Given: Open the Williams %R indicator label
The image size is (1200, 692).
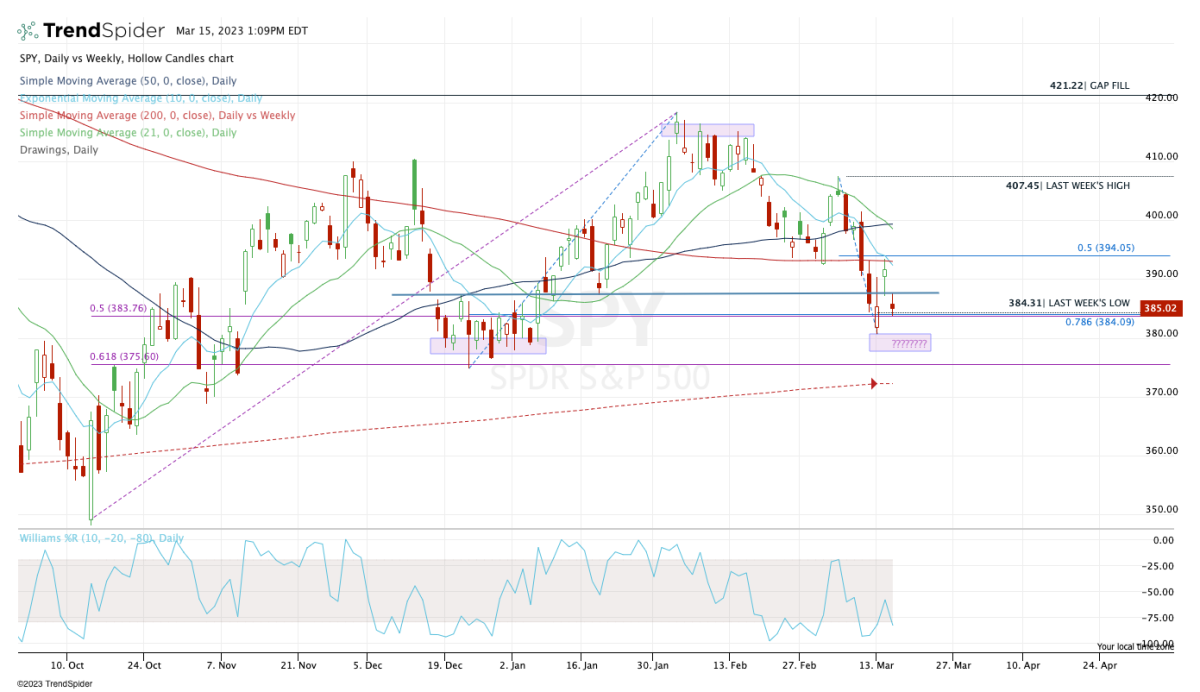Looking at the screenshot, I should pyautogui.click(x=101, y=538).
